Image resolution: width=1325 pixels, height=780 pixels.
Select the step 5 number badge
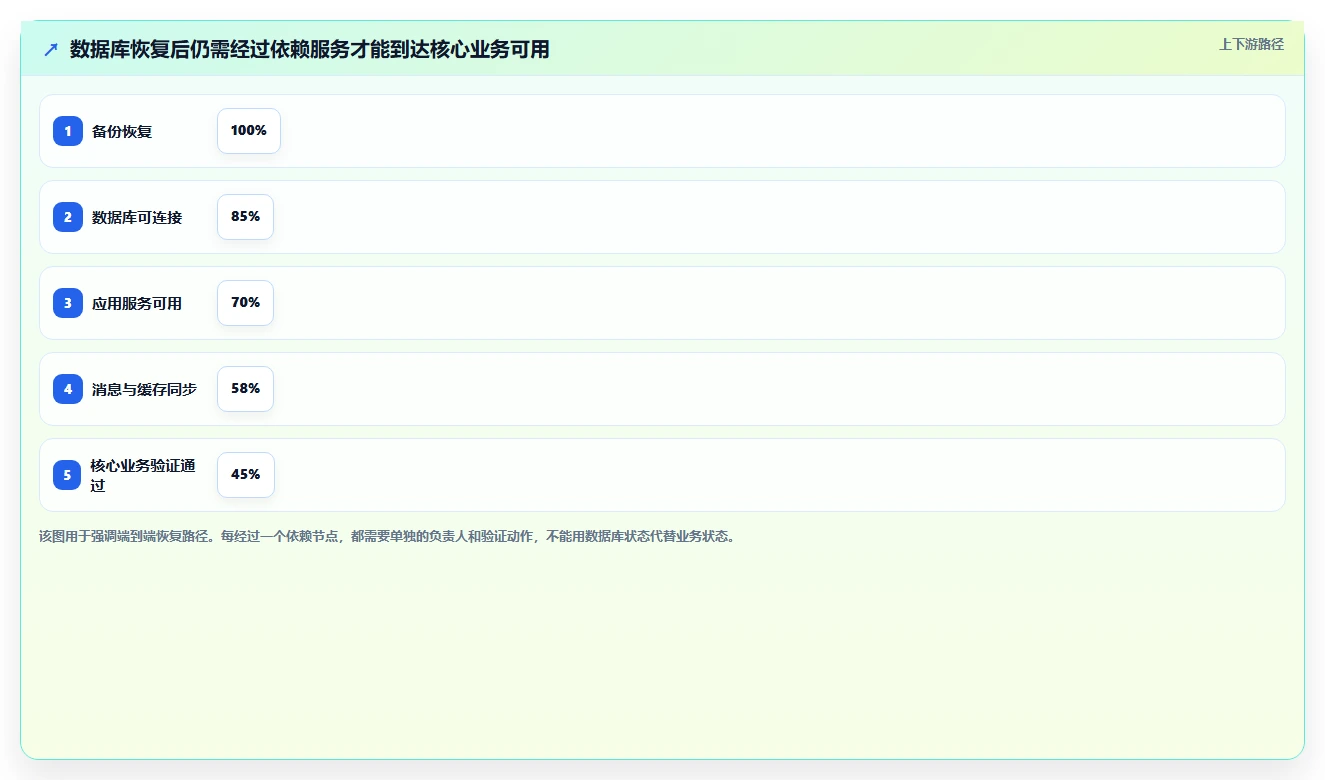[x=68, y=475]
